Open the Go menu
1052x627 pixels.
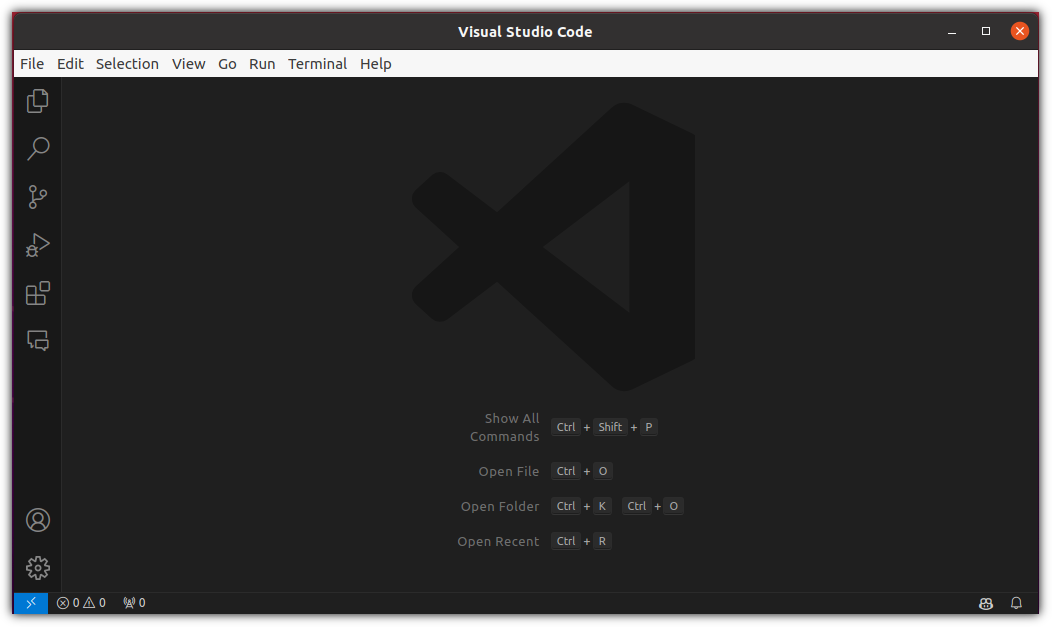pos(227,64)
